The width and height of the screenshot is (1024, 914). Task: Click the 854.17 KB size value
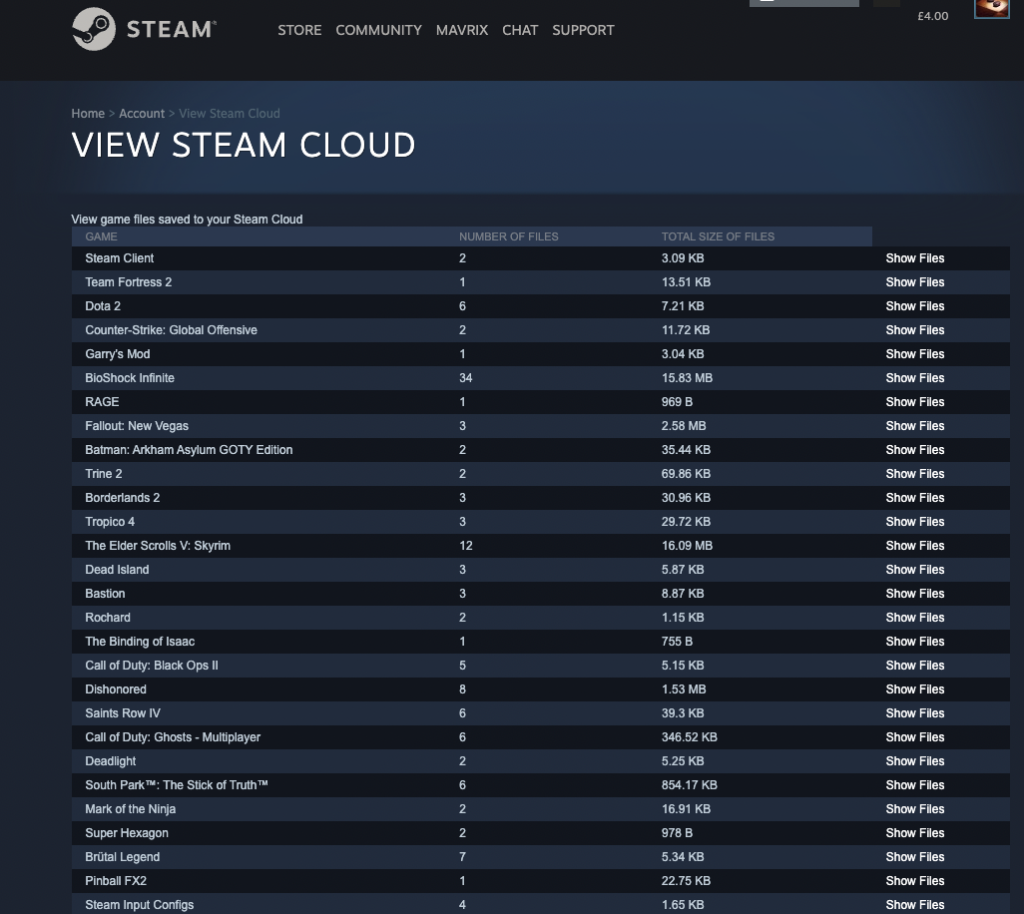(689, 785)
